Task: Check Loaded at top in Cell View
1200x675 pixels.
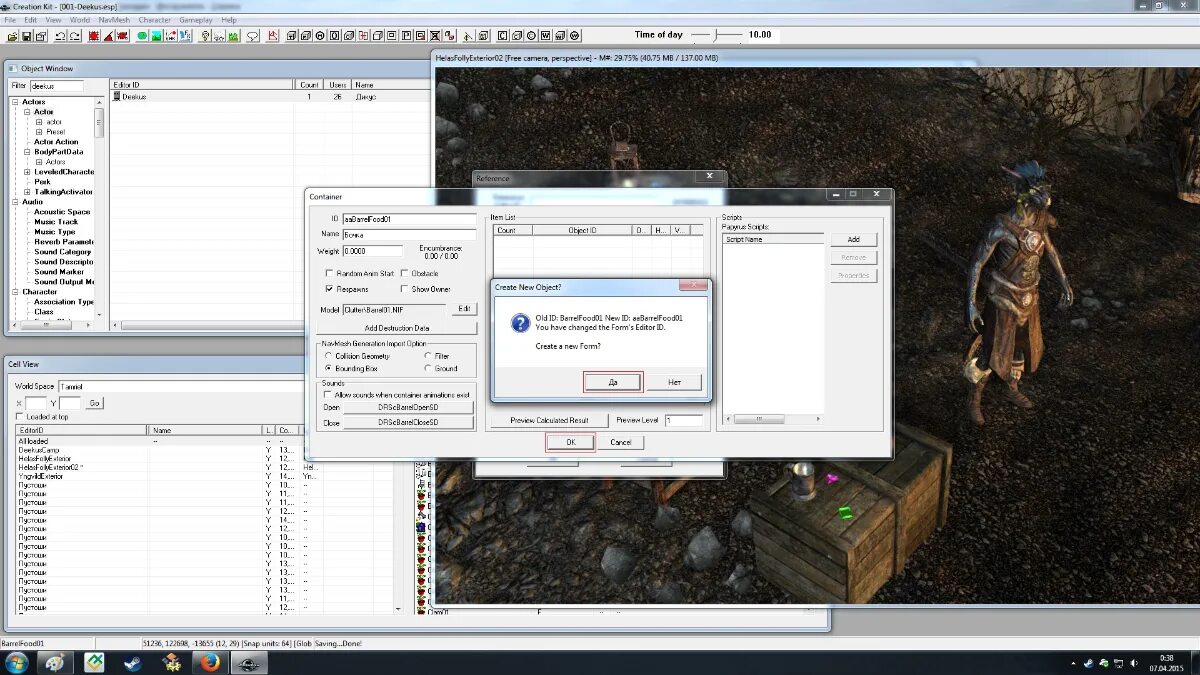Action: point(19,417)
